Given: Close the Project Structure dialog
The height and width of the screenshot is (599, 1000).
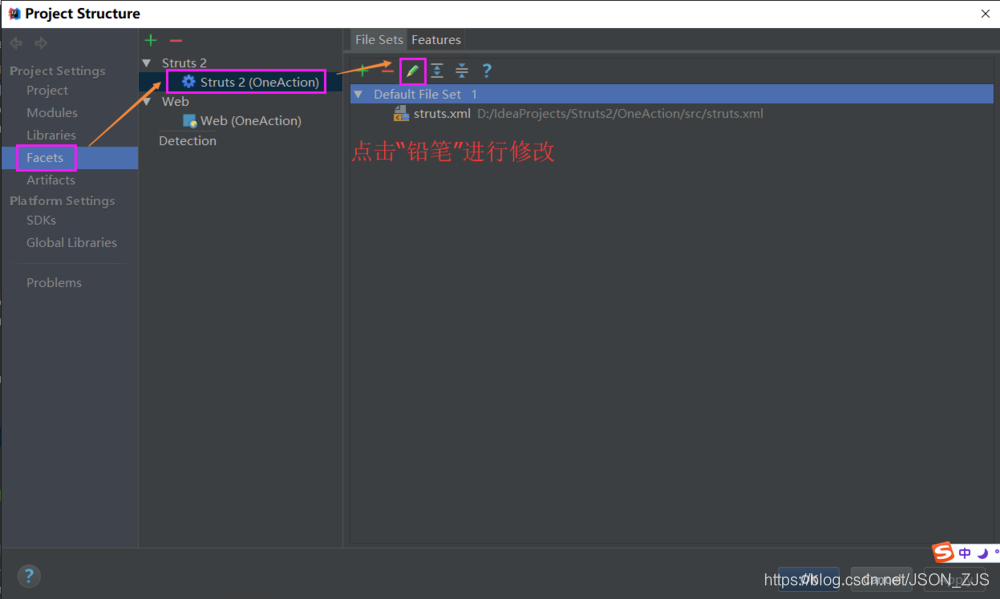Looking at the screenshot, I should click(985, 13).
